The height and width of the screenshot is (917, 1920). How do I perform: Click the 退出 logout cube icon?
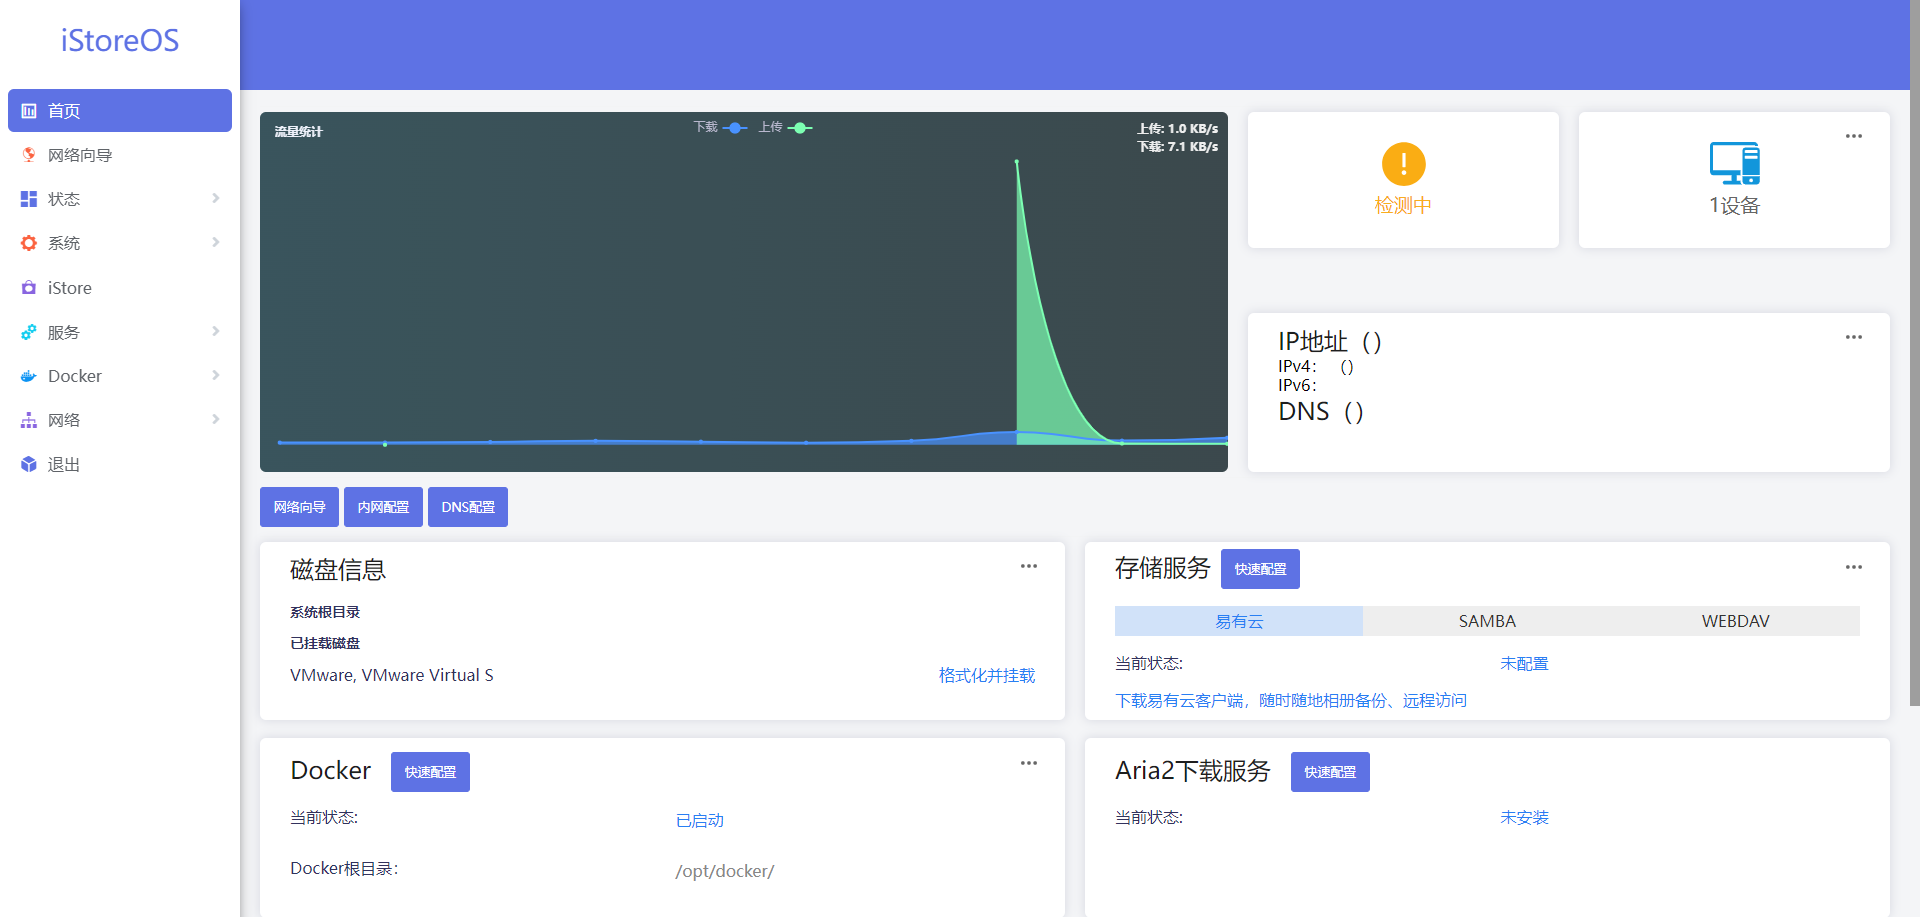(x=29, y=464)
